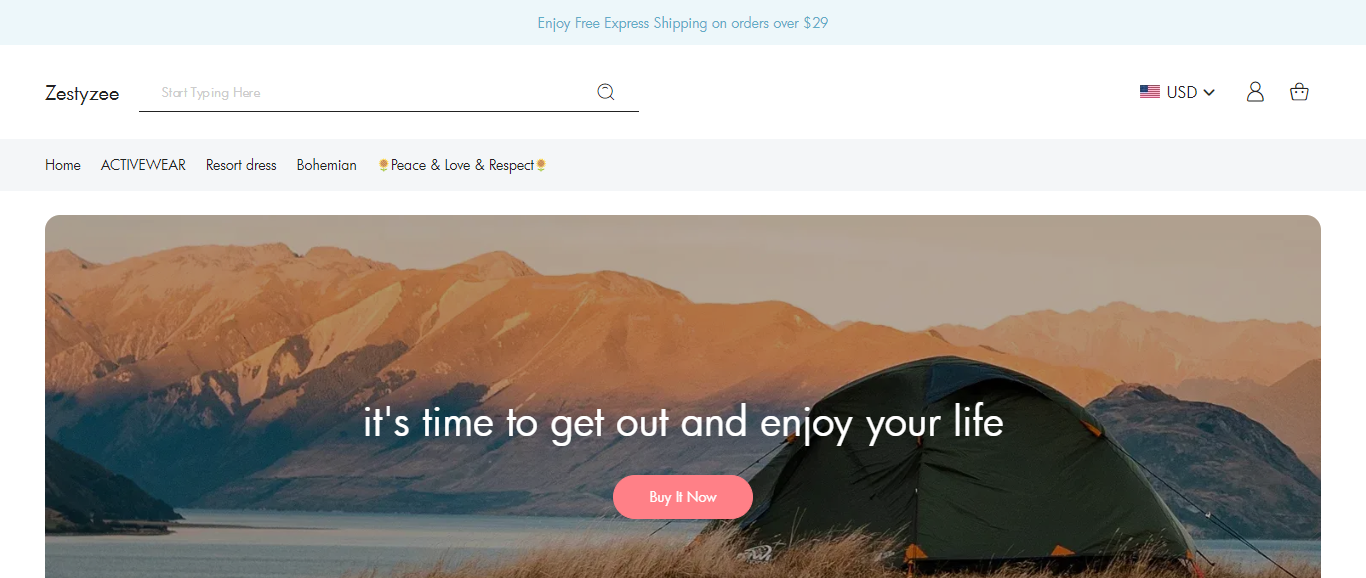This screenshot has height=578, width=1366.
Task: Click the Free Express Shipping announcement
Action: [683, 22]
